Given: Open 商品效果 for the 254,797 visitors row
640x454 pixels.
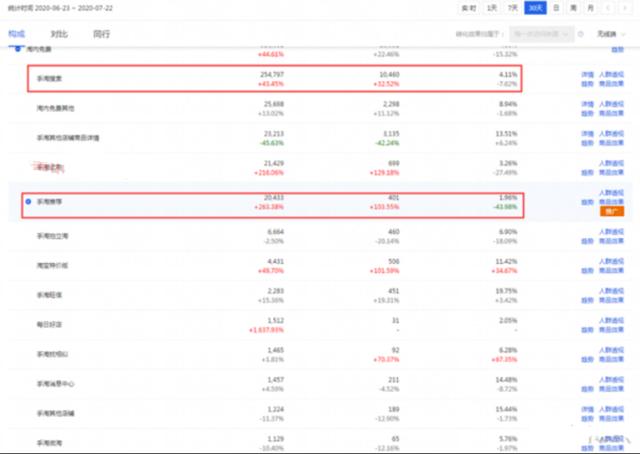Looking at the screenshot, I should click(x=611, y=84).
